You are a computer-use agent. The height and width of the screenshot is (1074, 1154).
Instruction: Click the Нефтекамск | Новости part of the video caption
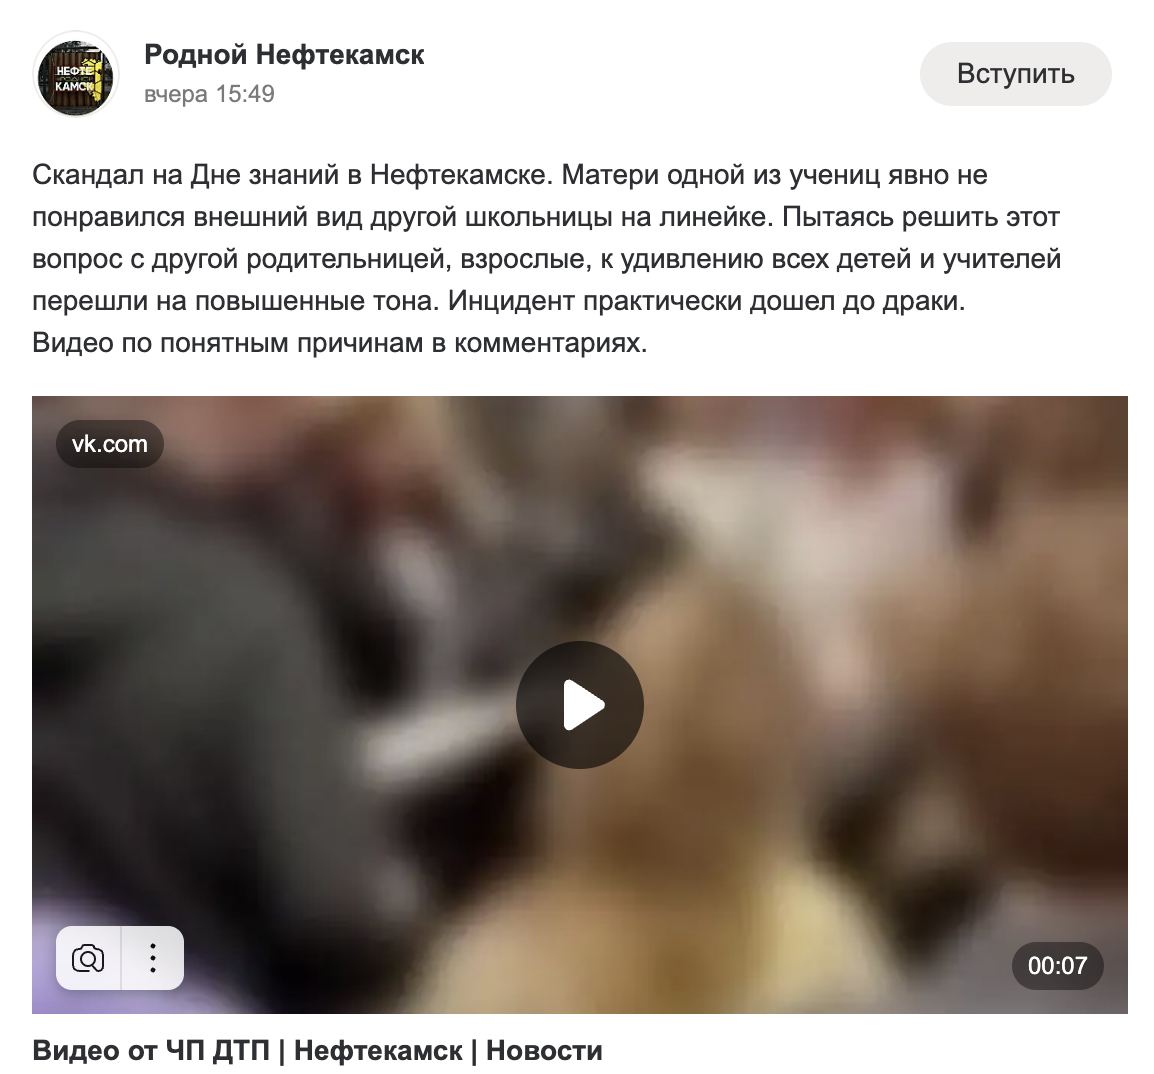click(448, 1050)
